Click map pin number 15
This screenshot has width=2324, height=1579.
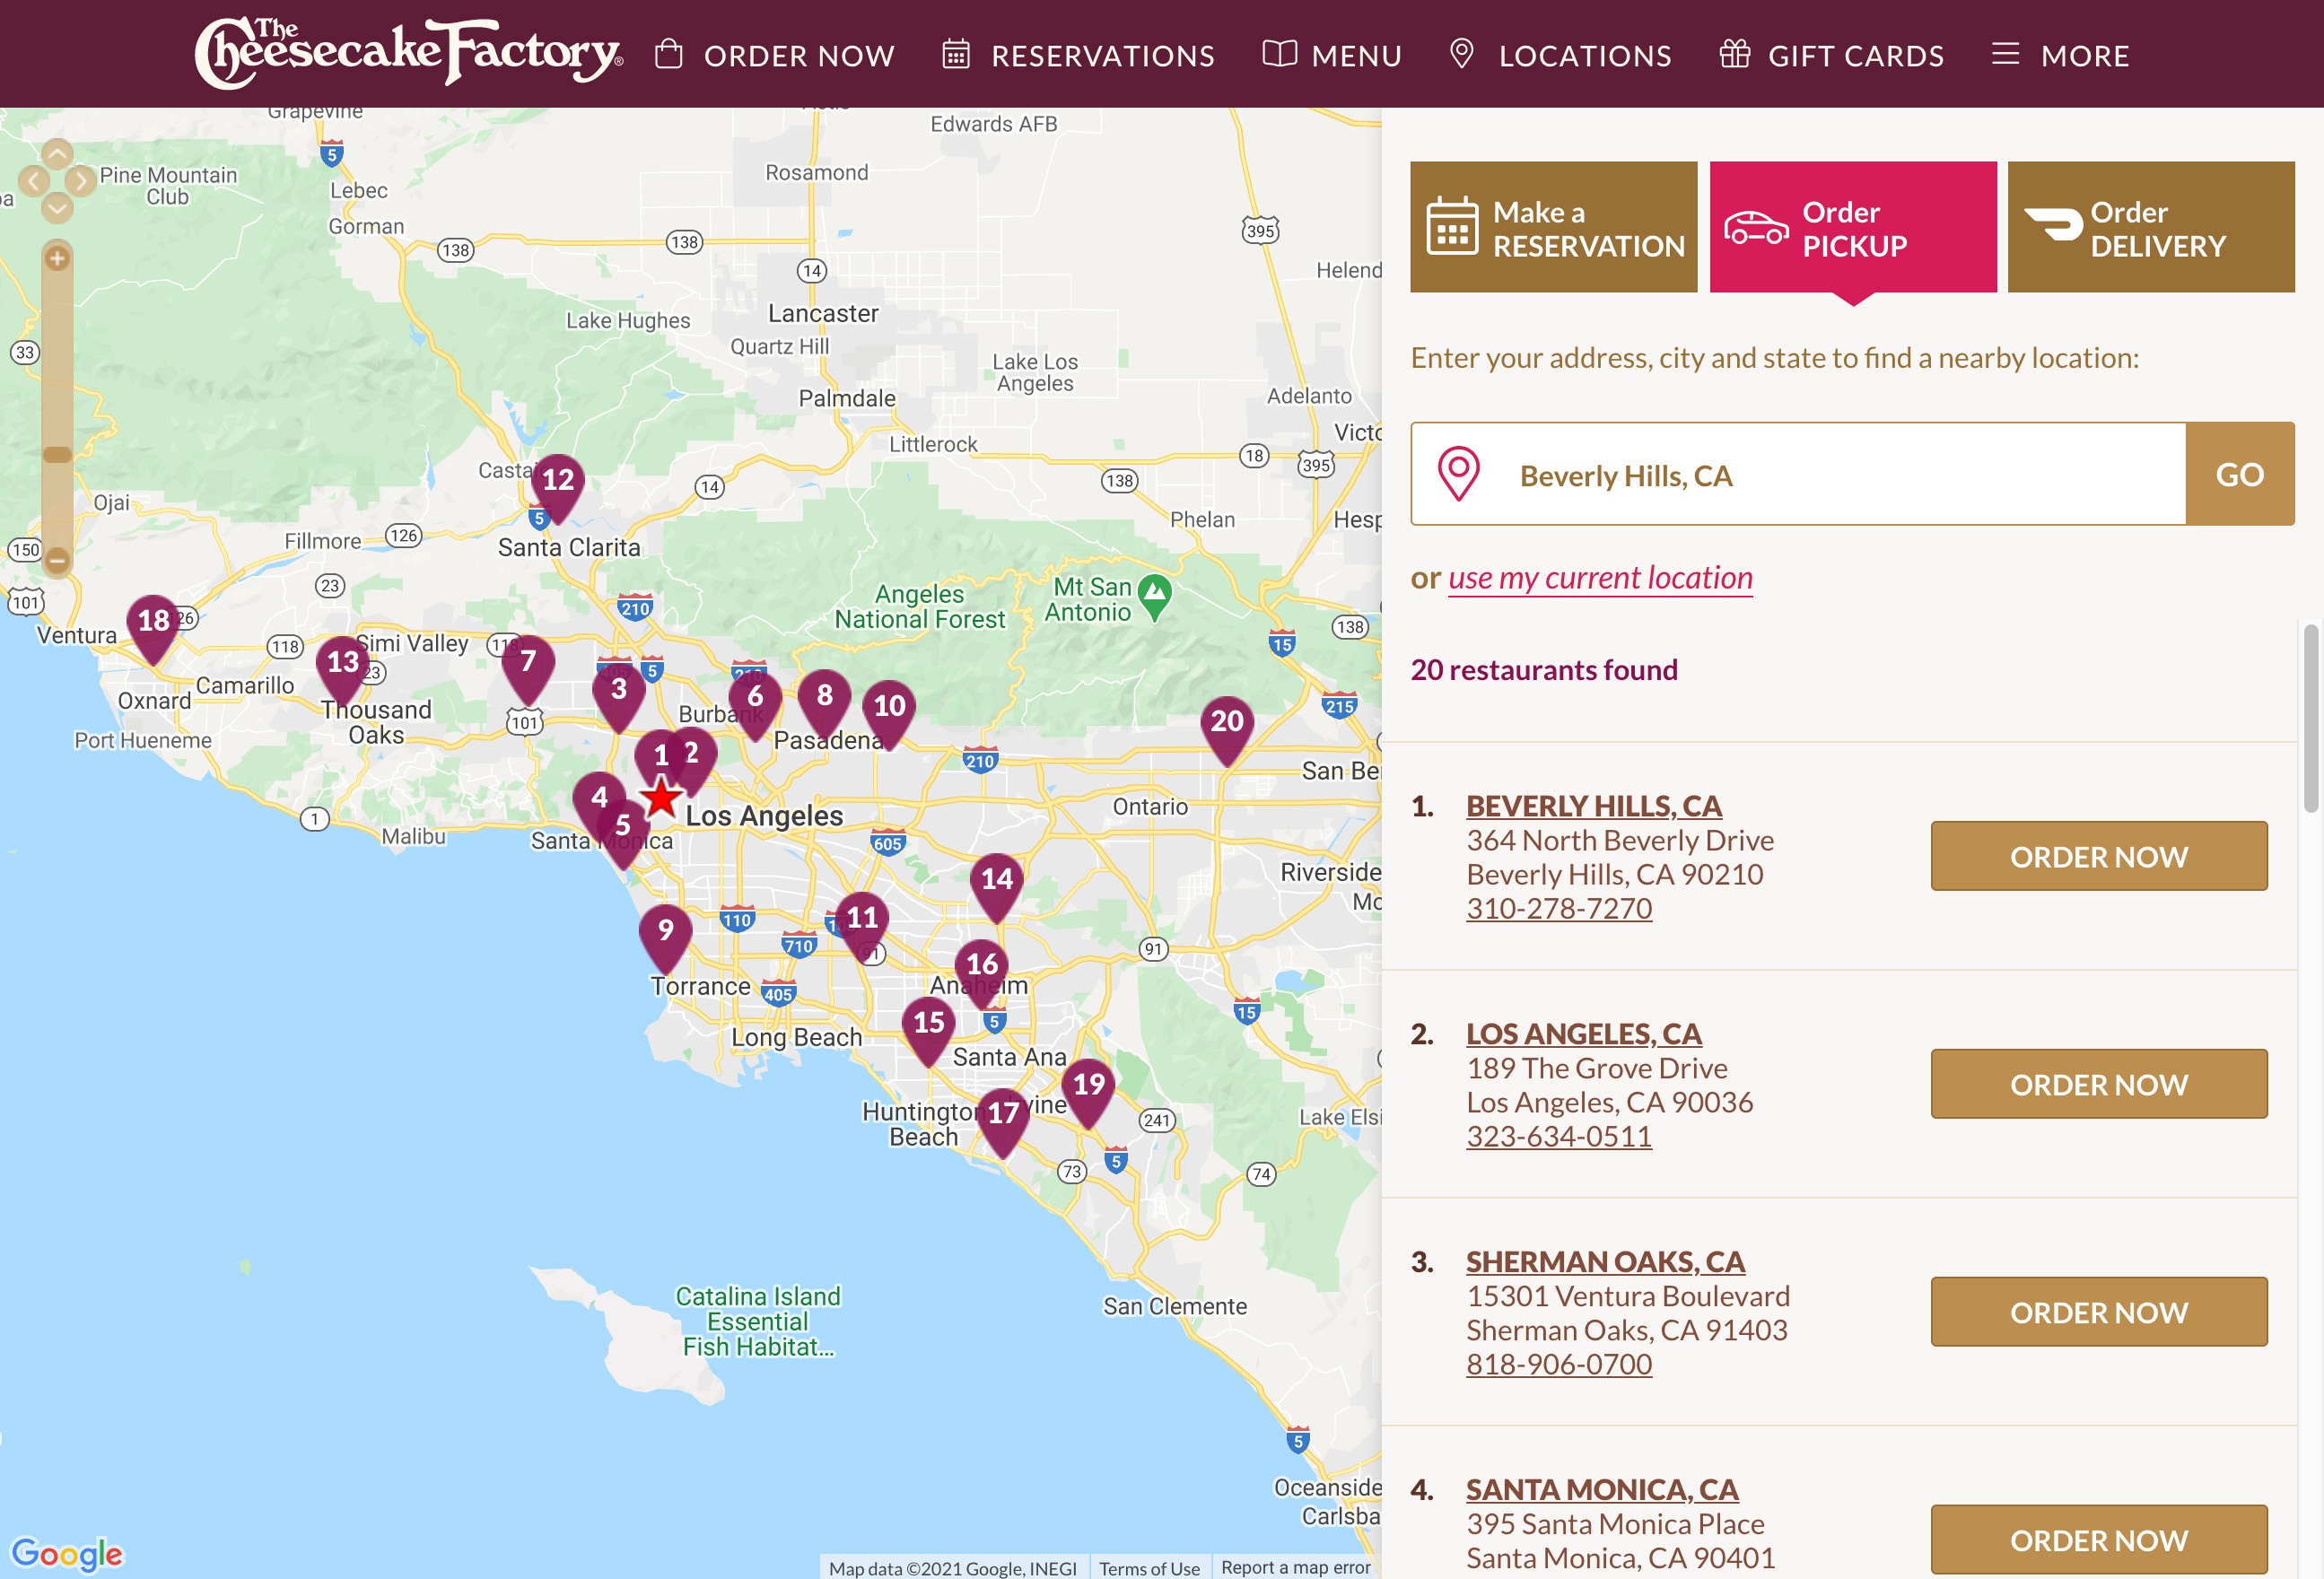point(928,1029)
